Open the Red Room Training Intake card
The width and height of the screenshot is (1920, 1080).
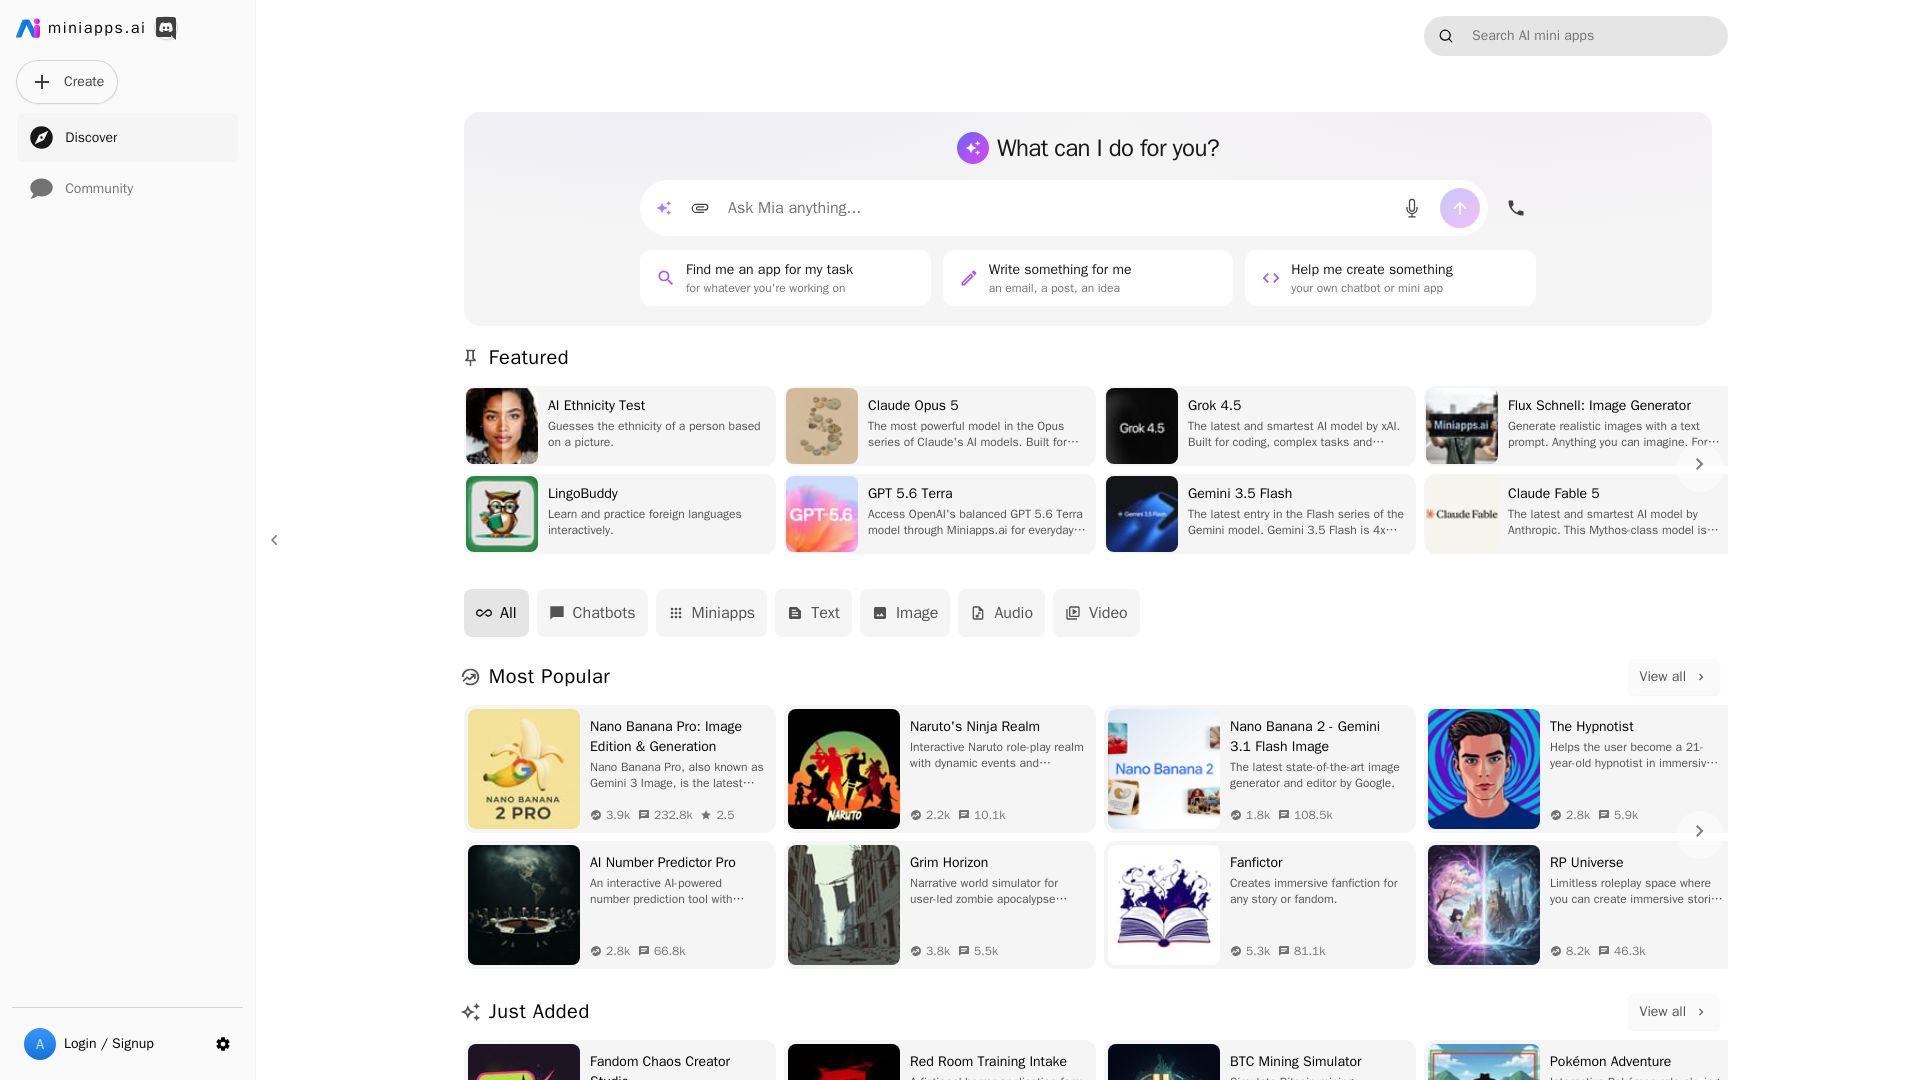(x=940, y=1061)
